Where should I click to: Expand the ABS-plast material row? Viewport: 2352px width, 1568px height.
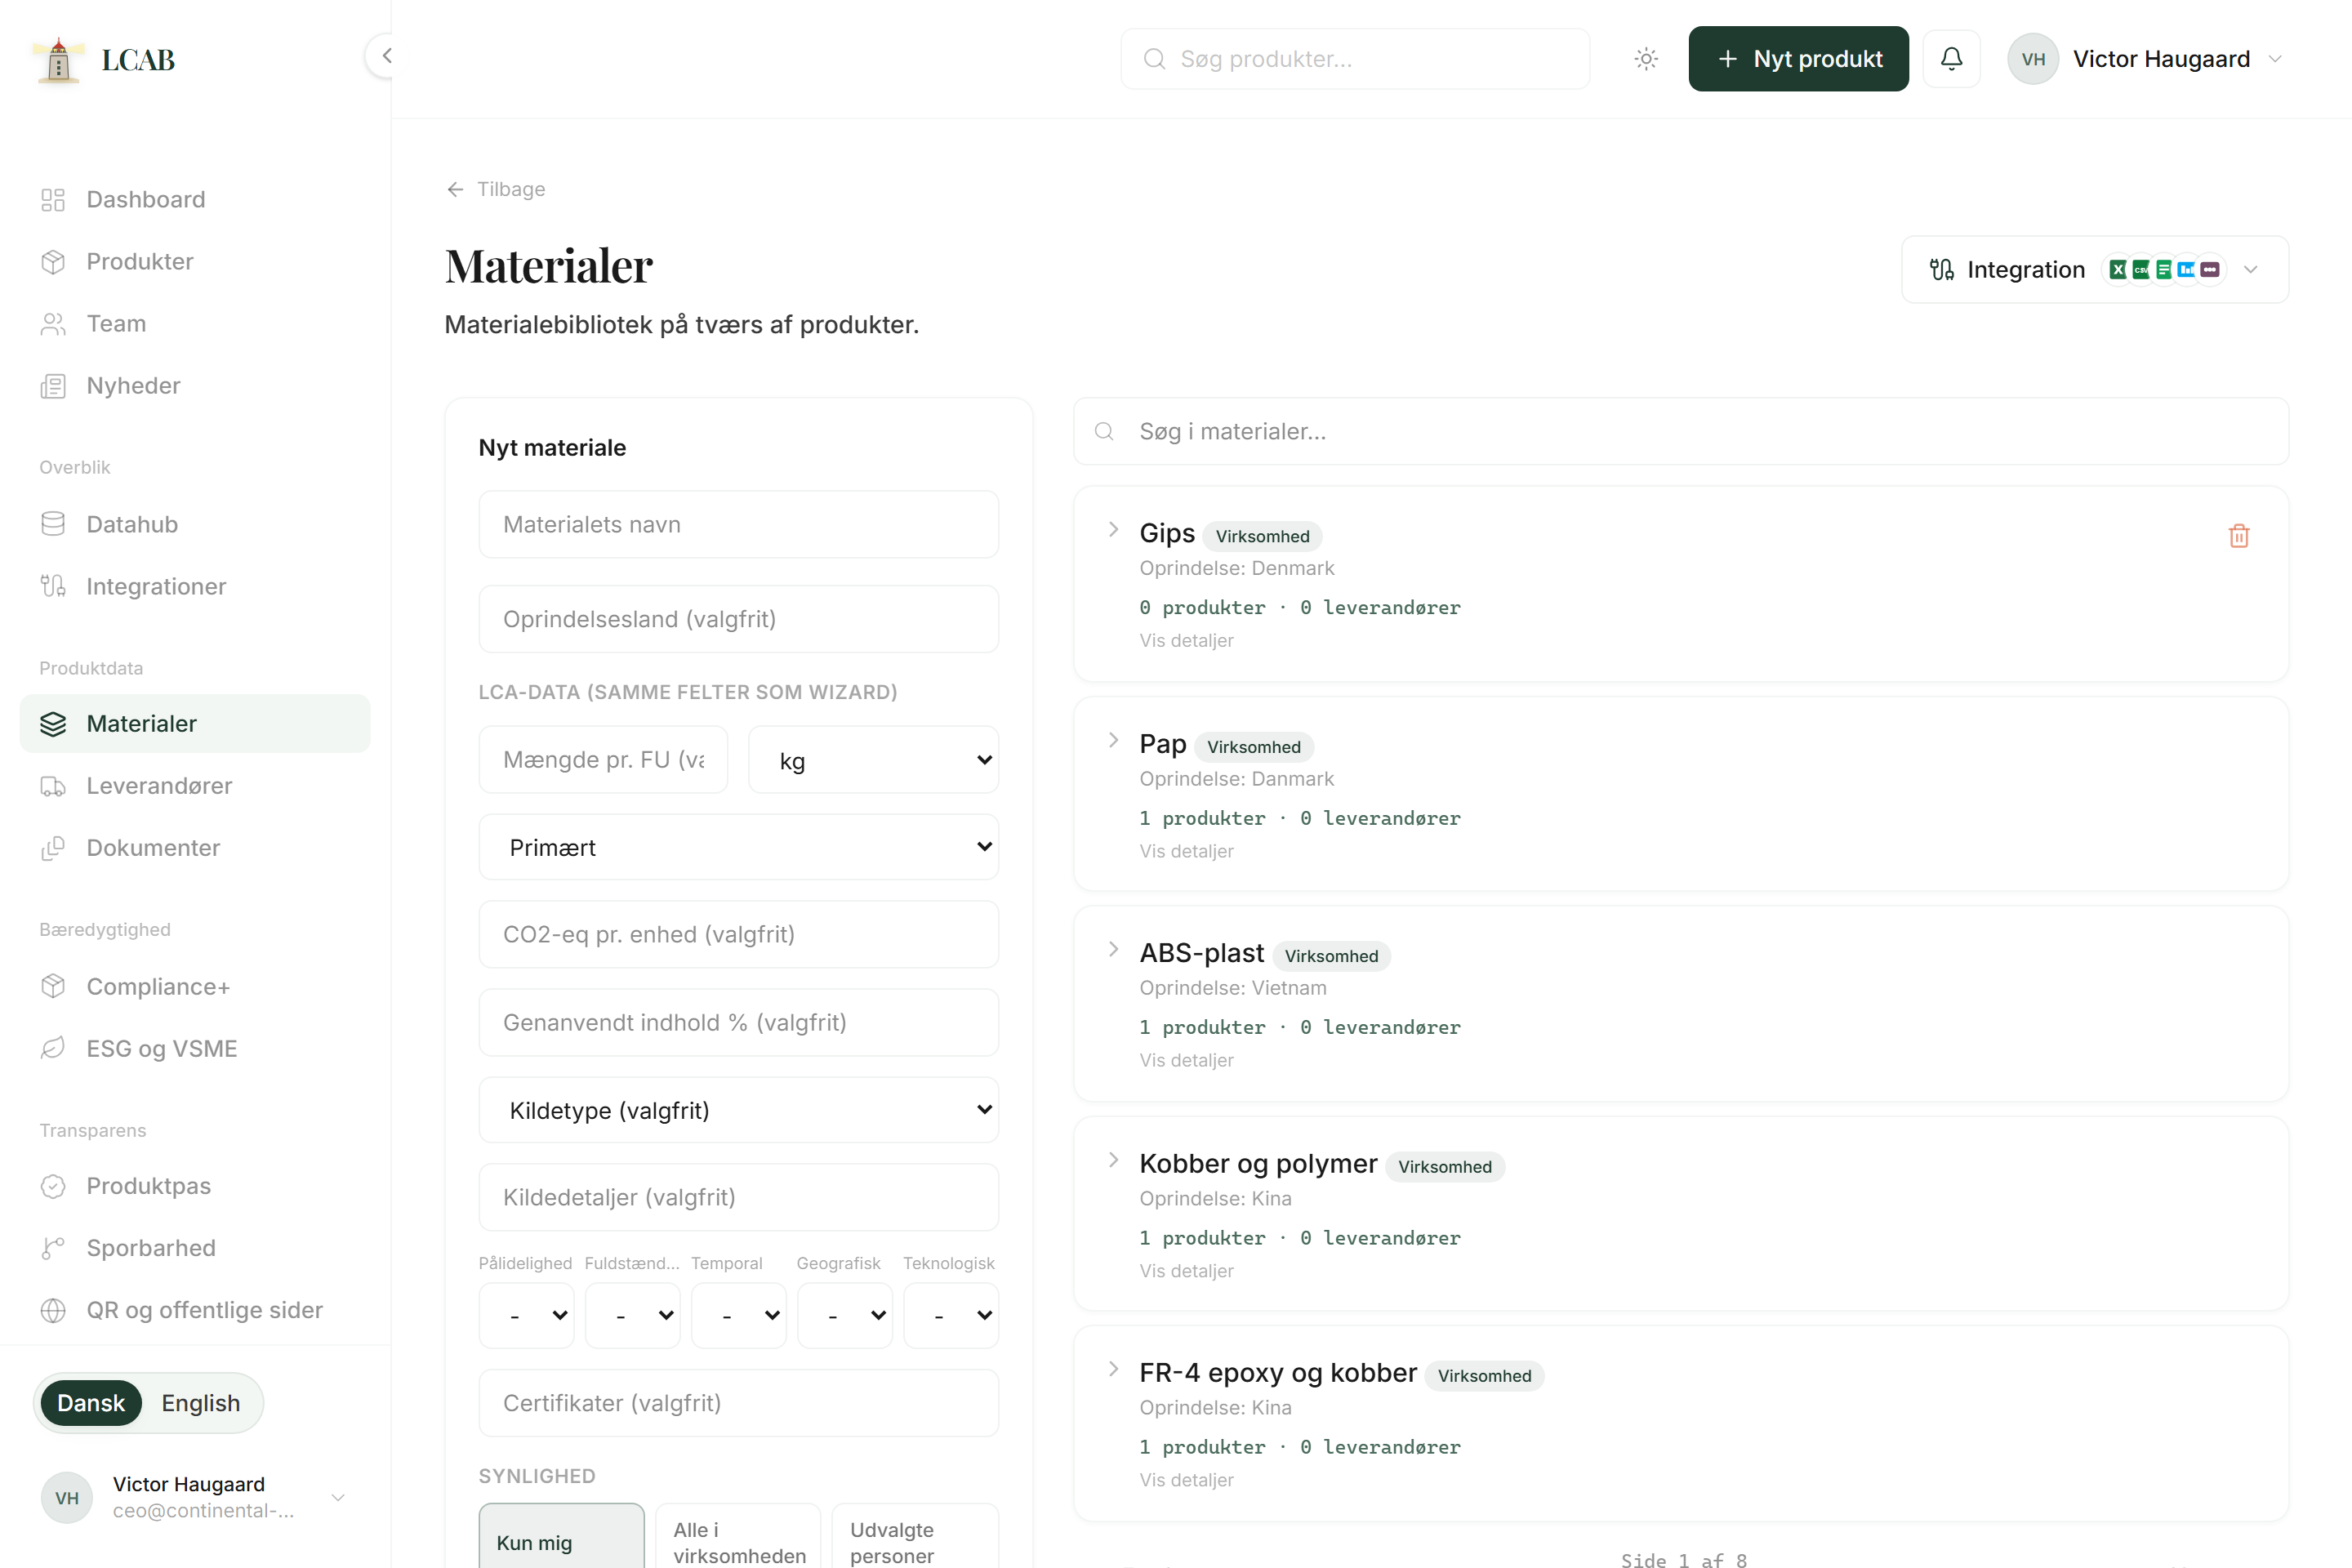pyautogui.click(x=1113, y=950)
